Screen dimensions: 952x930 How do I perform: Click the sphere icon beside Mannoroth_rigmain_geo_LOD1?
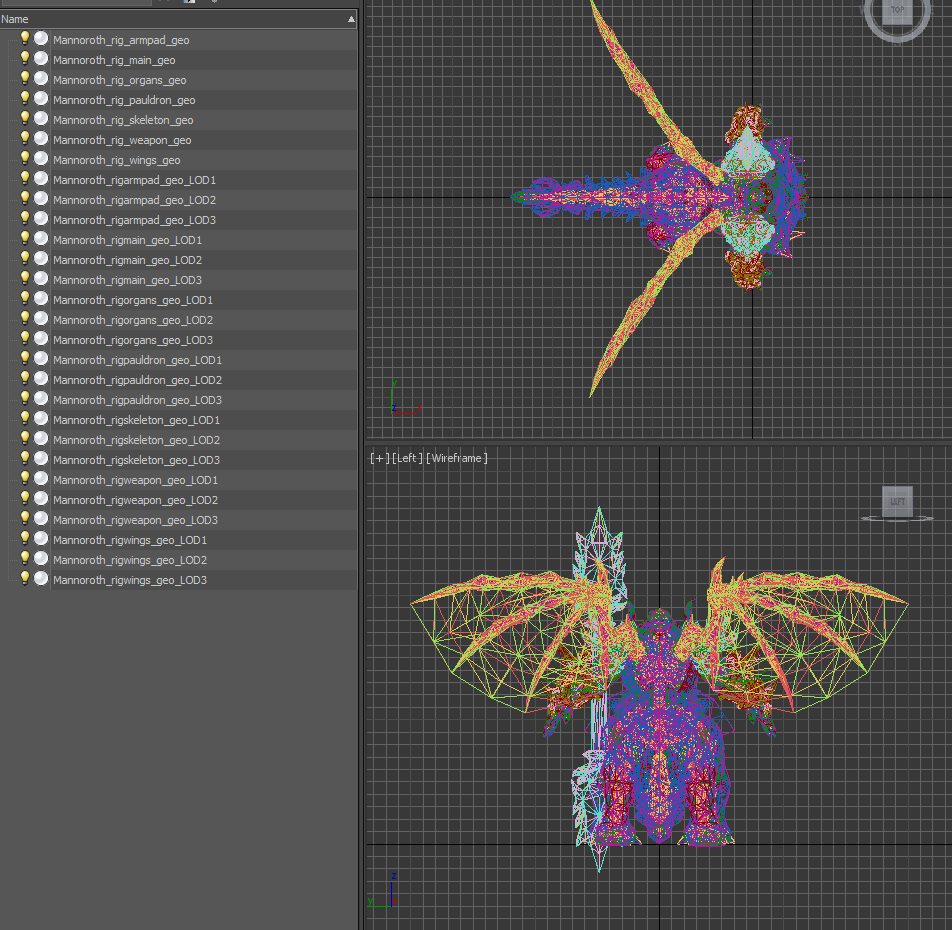41,239
